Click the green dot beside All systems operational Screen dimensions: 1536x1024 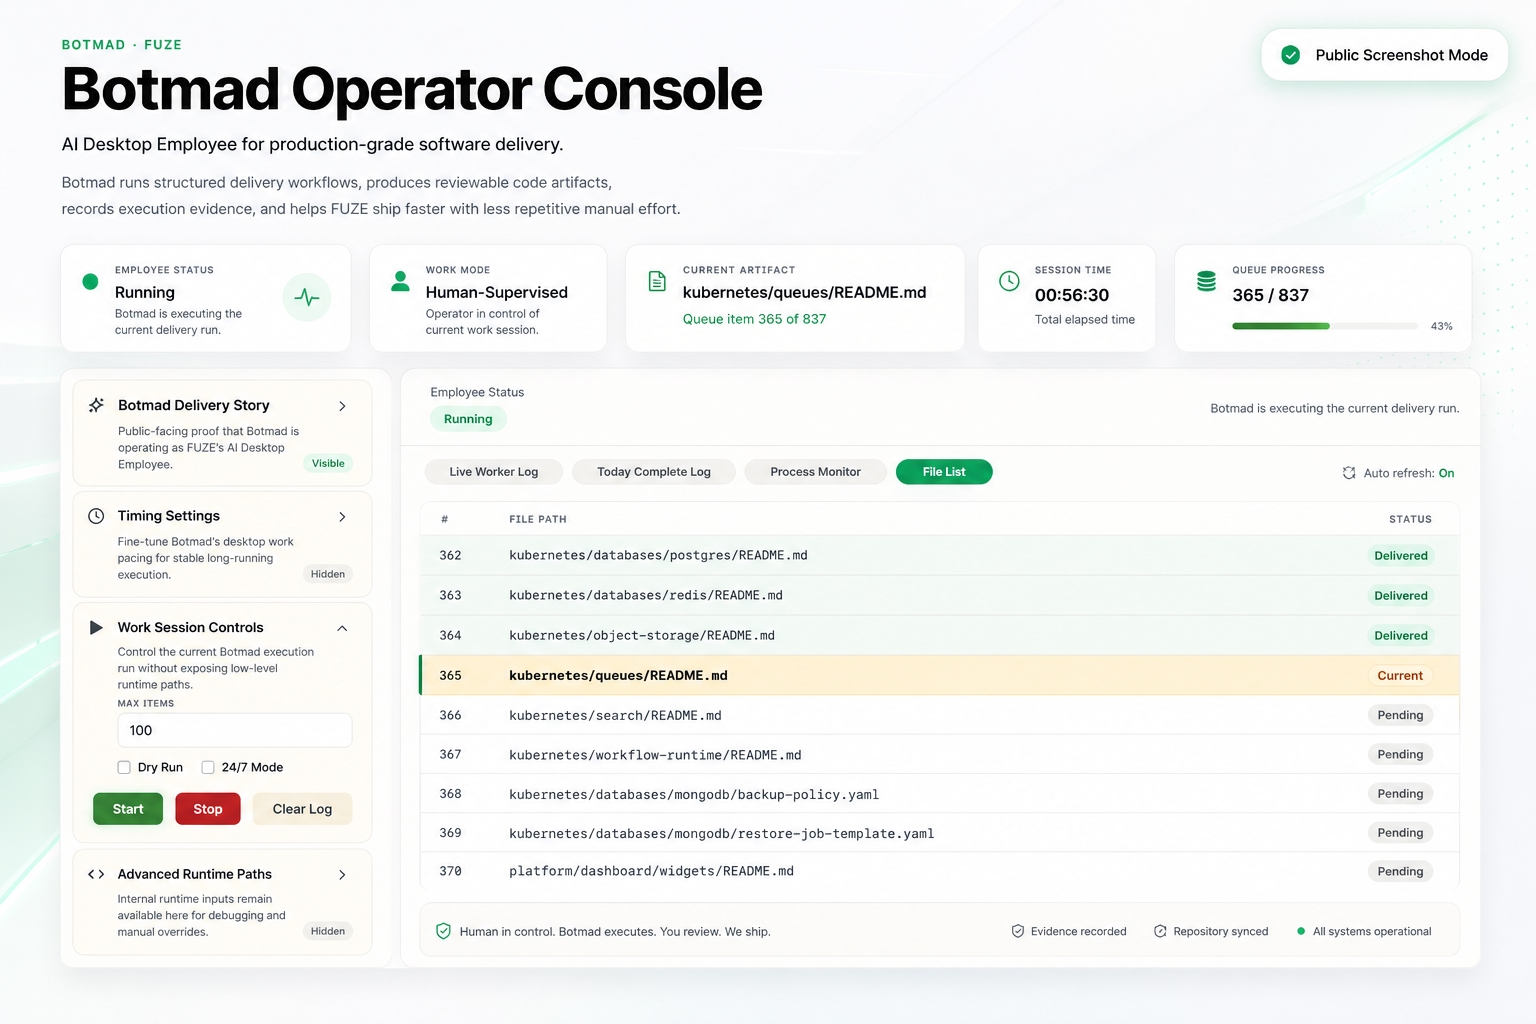(x=1301, y=931)
